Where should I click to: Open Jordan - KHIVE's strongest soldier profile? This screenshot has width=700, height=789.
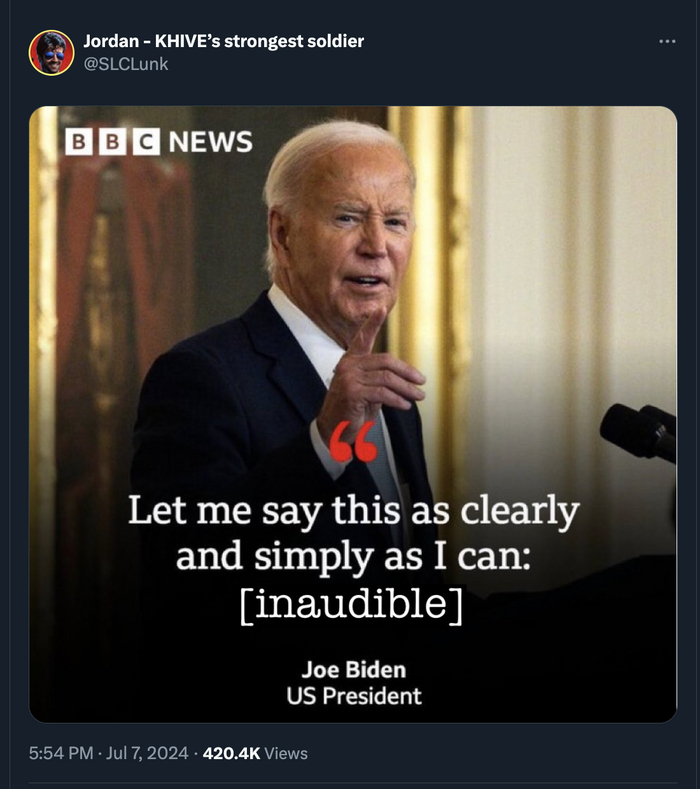[223, 41]
